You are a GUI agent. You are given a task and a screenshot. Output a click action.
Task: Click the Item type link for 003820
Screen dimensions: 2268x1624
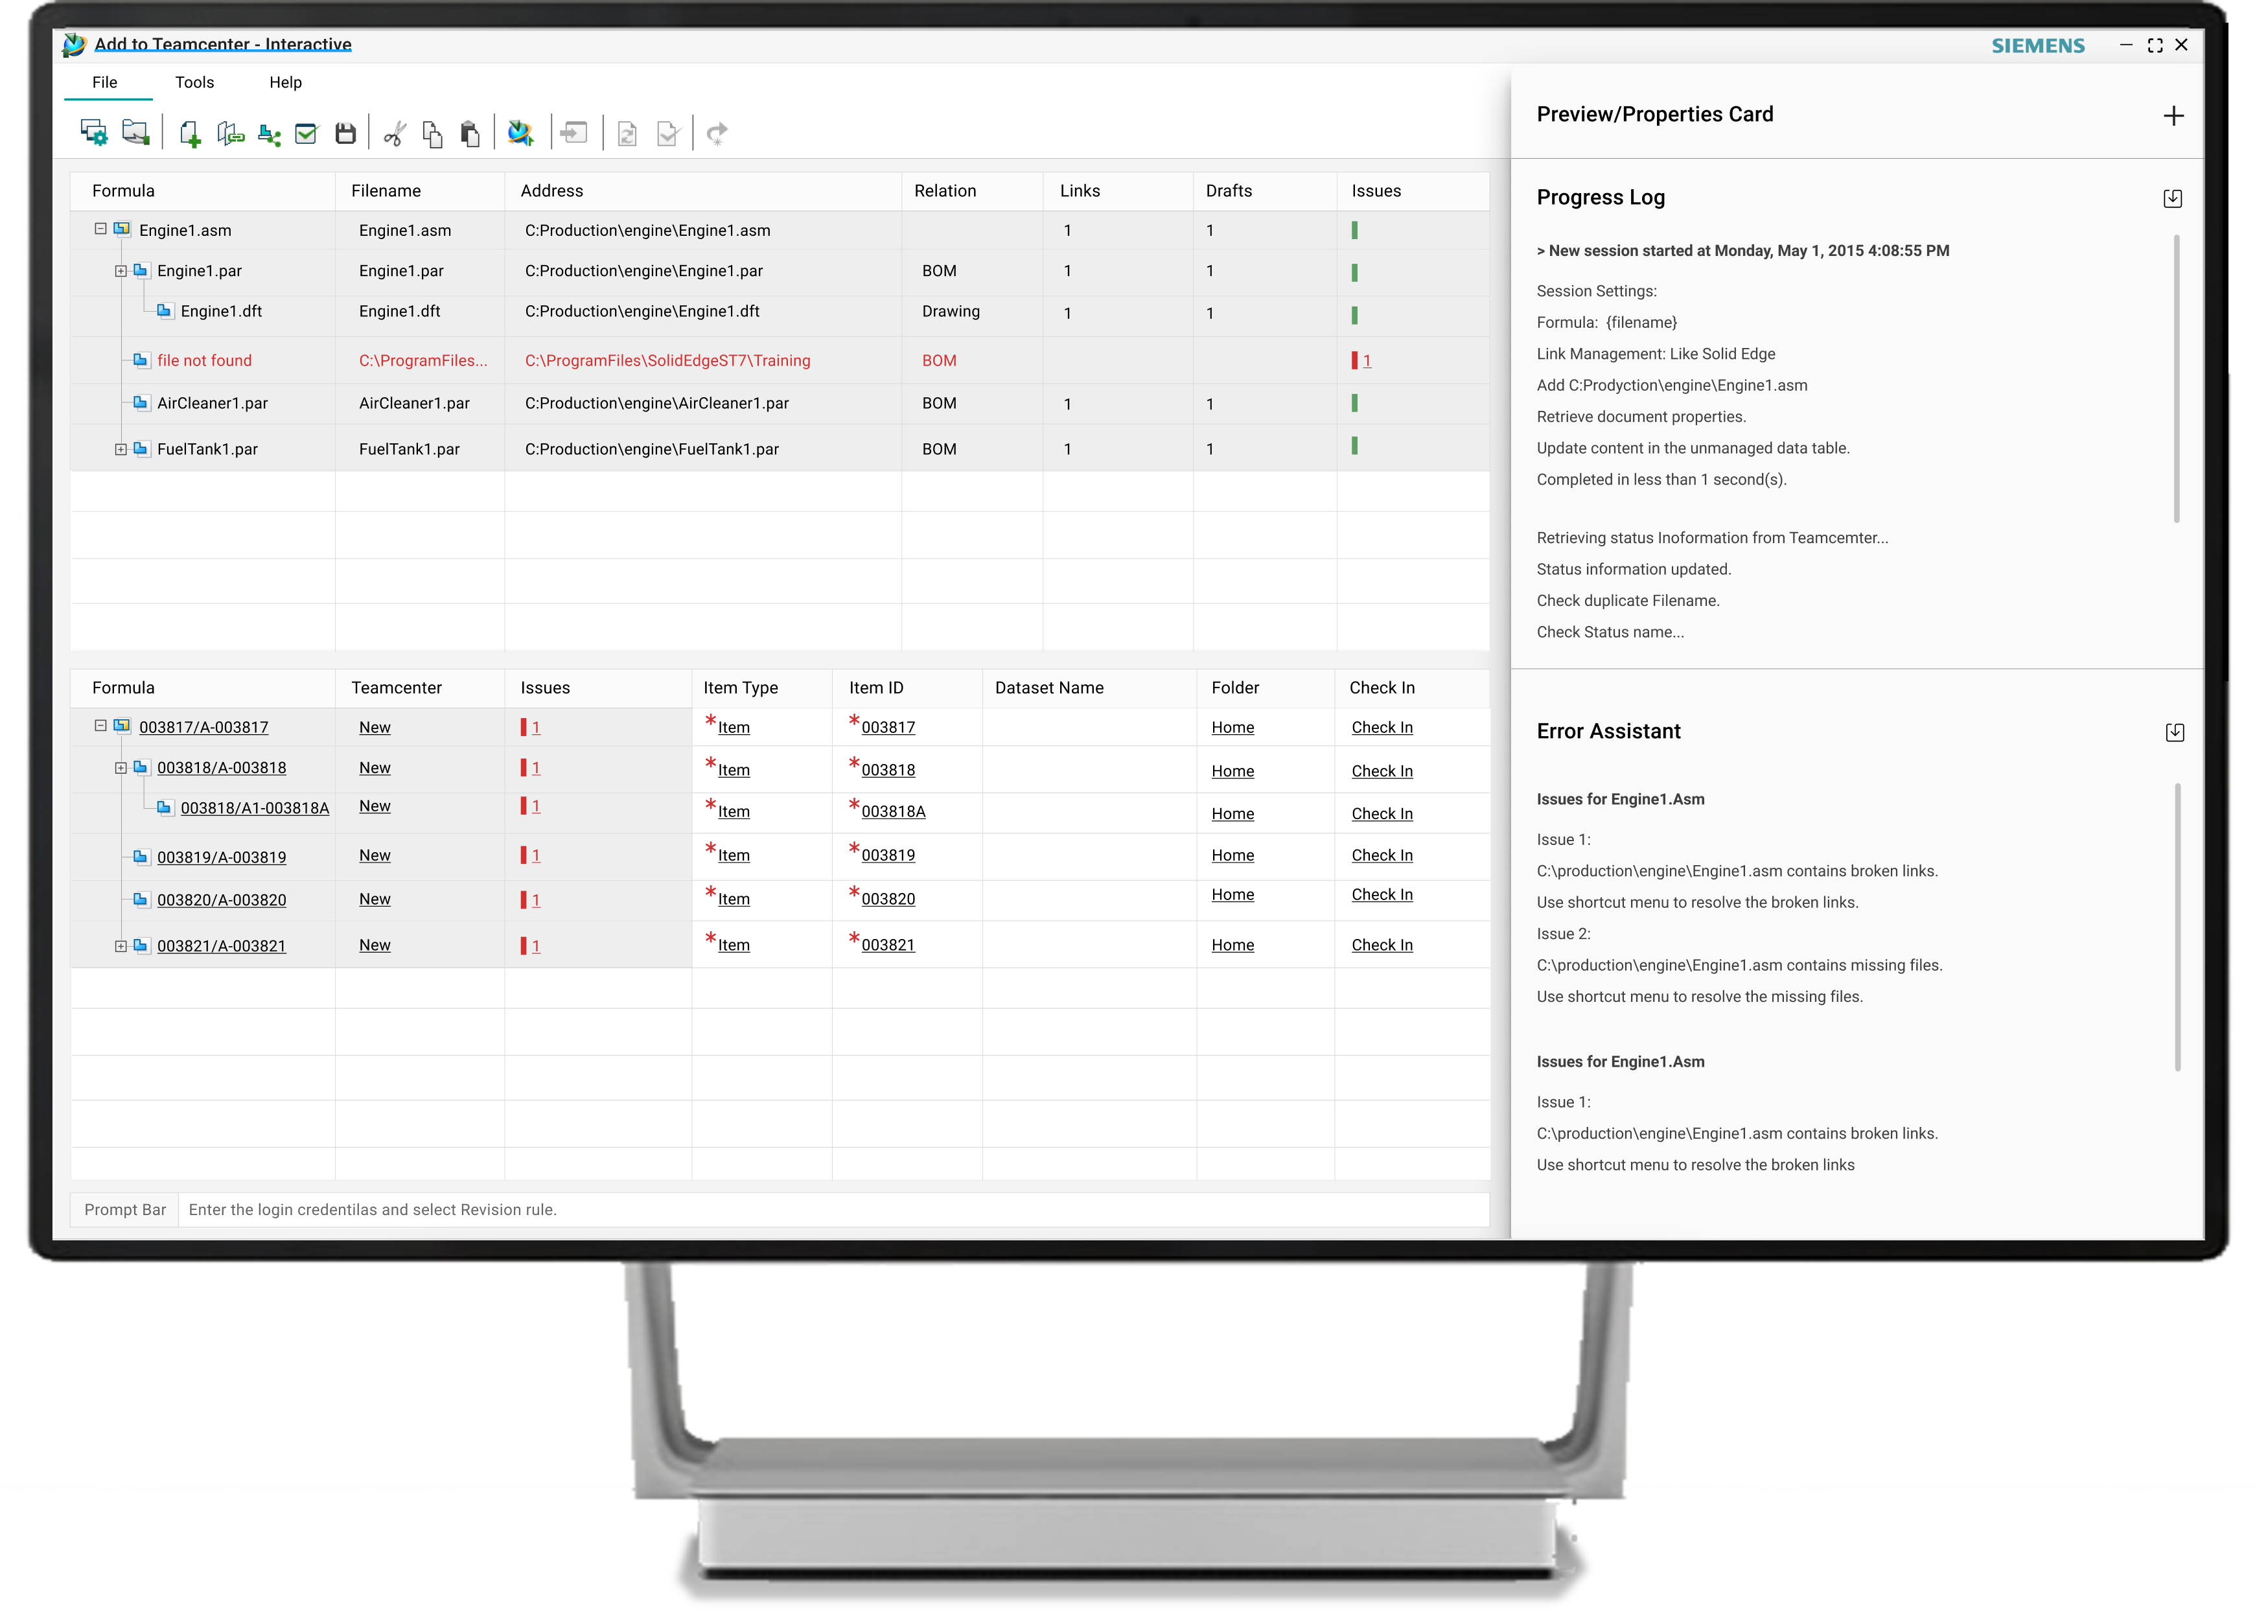(733, 899)
